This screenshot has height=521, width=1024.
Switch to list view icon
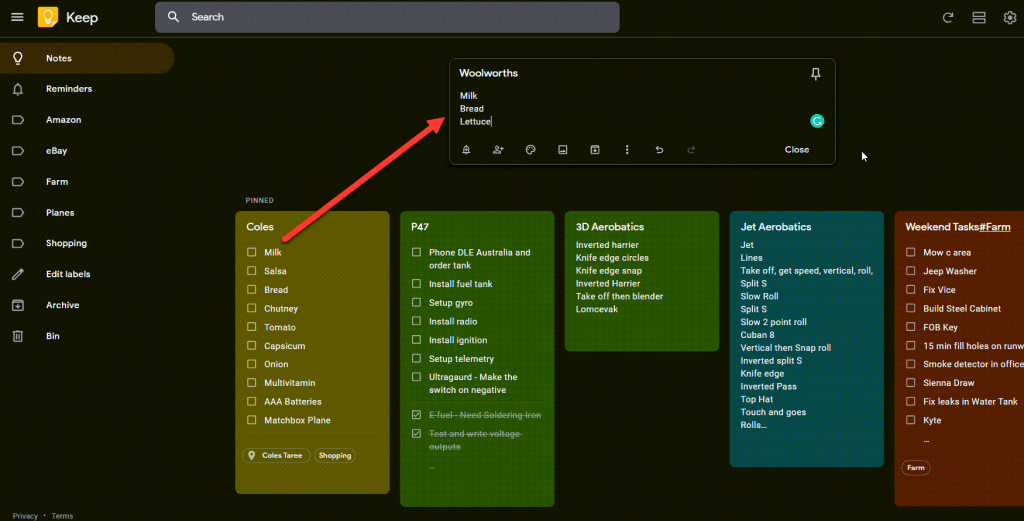coord(978,18)
